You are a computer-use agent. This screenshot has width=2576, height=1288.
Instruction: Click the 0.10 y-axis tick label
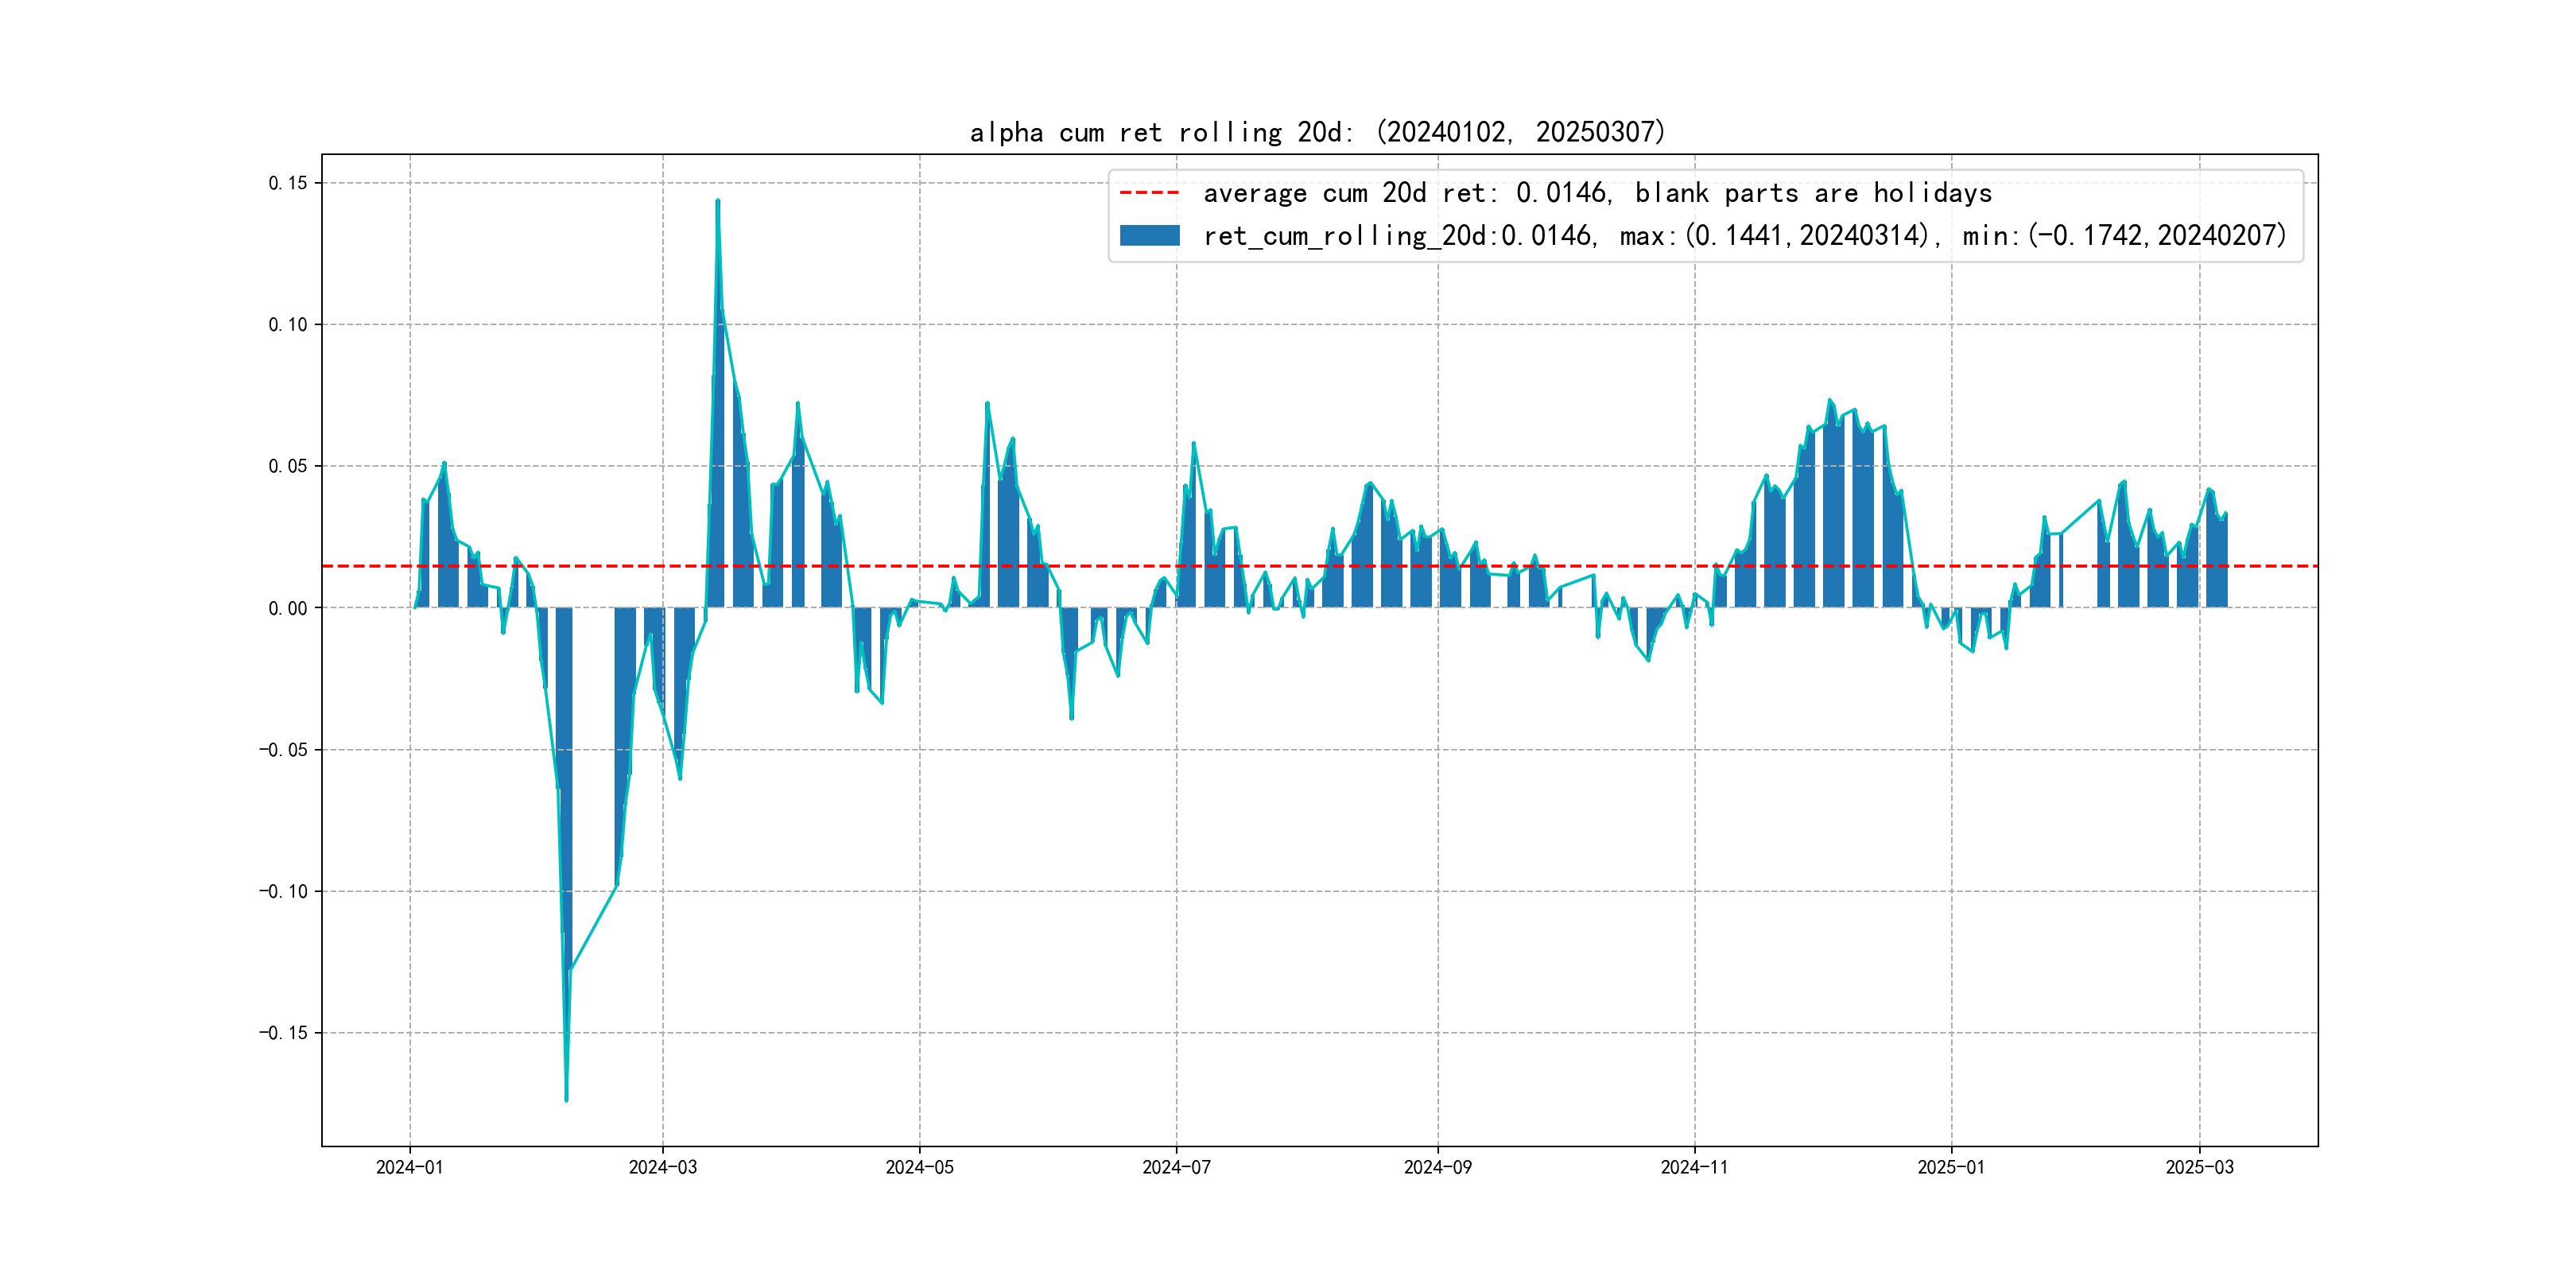click(x=287, y=324)
